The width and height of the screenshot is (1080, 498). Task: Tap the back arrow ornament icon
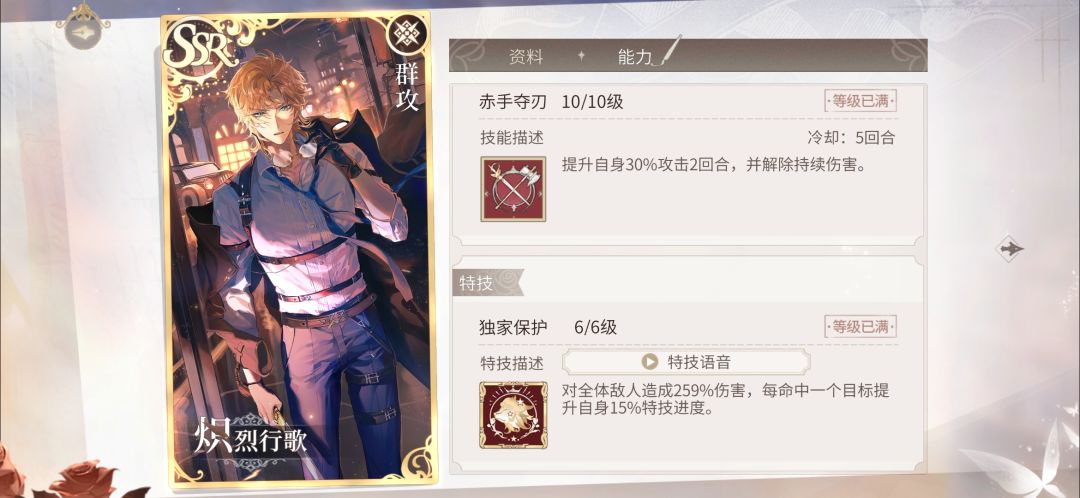83,27
